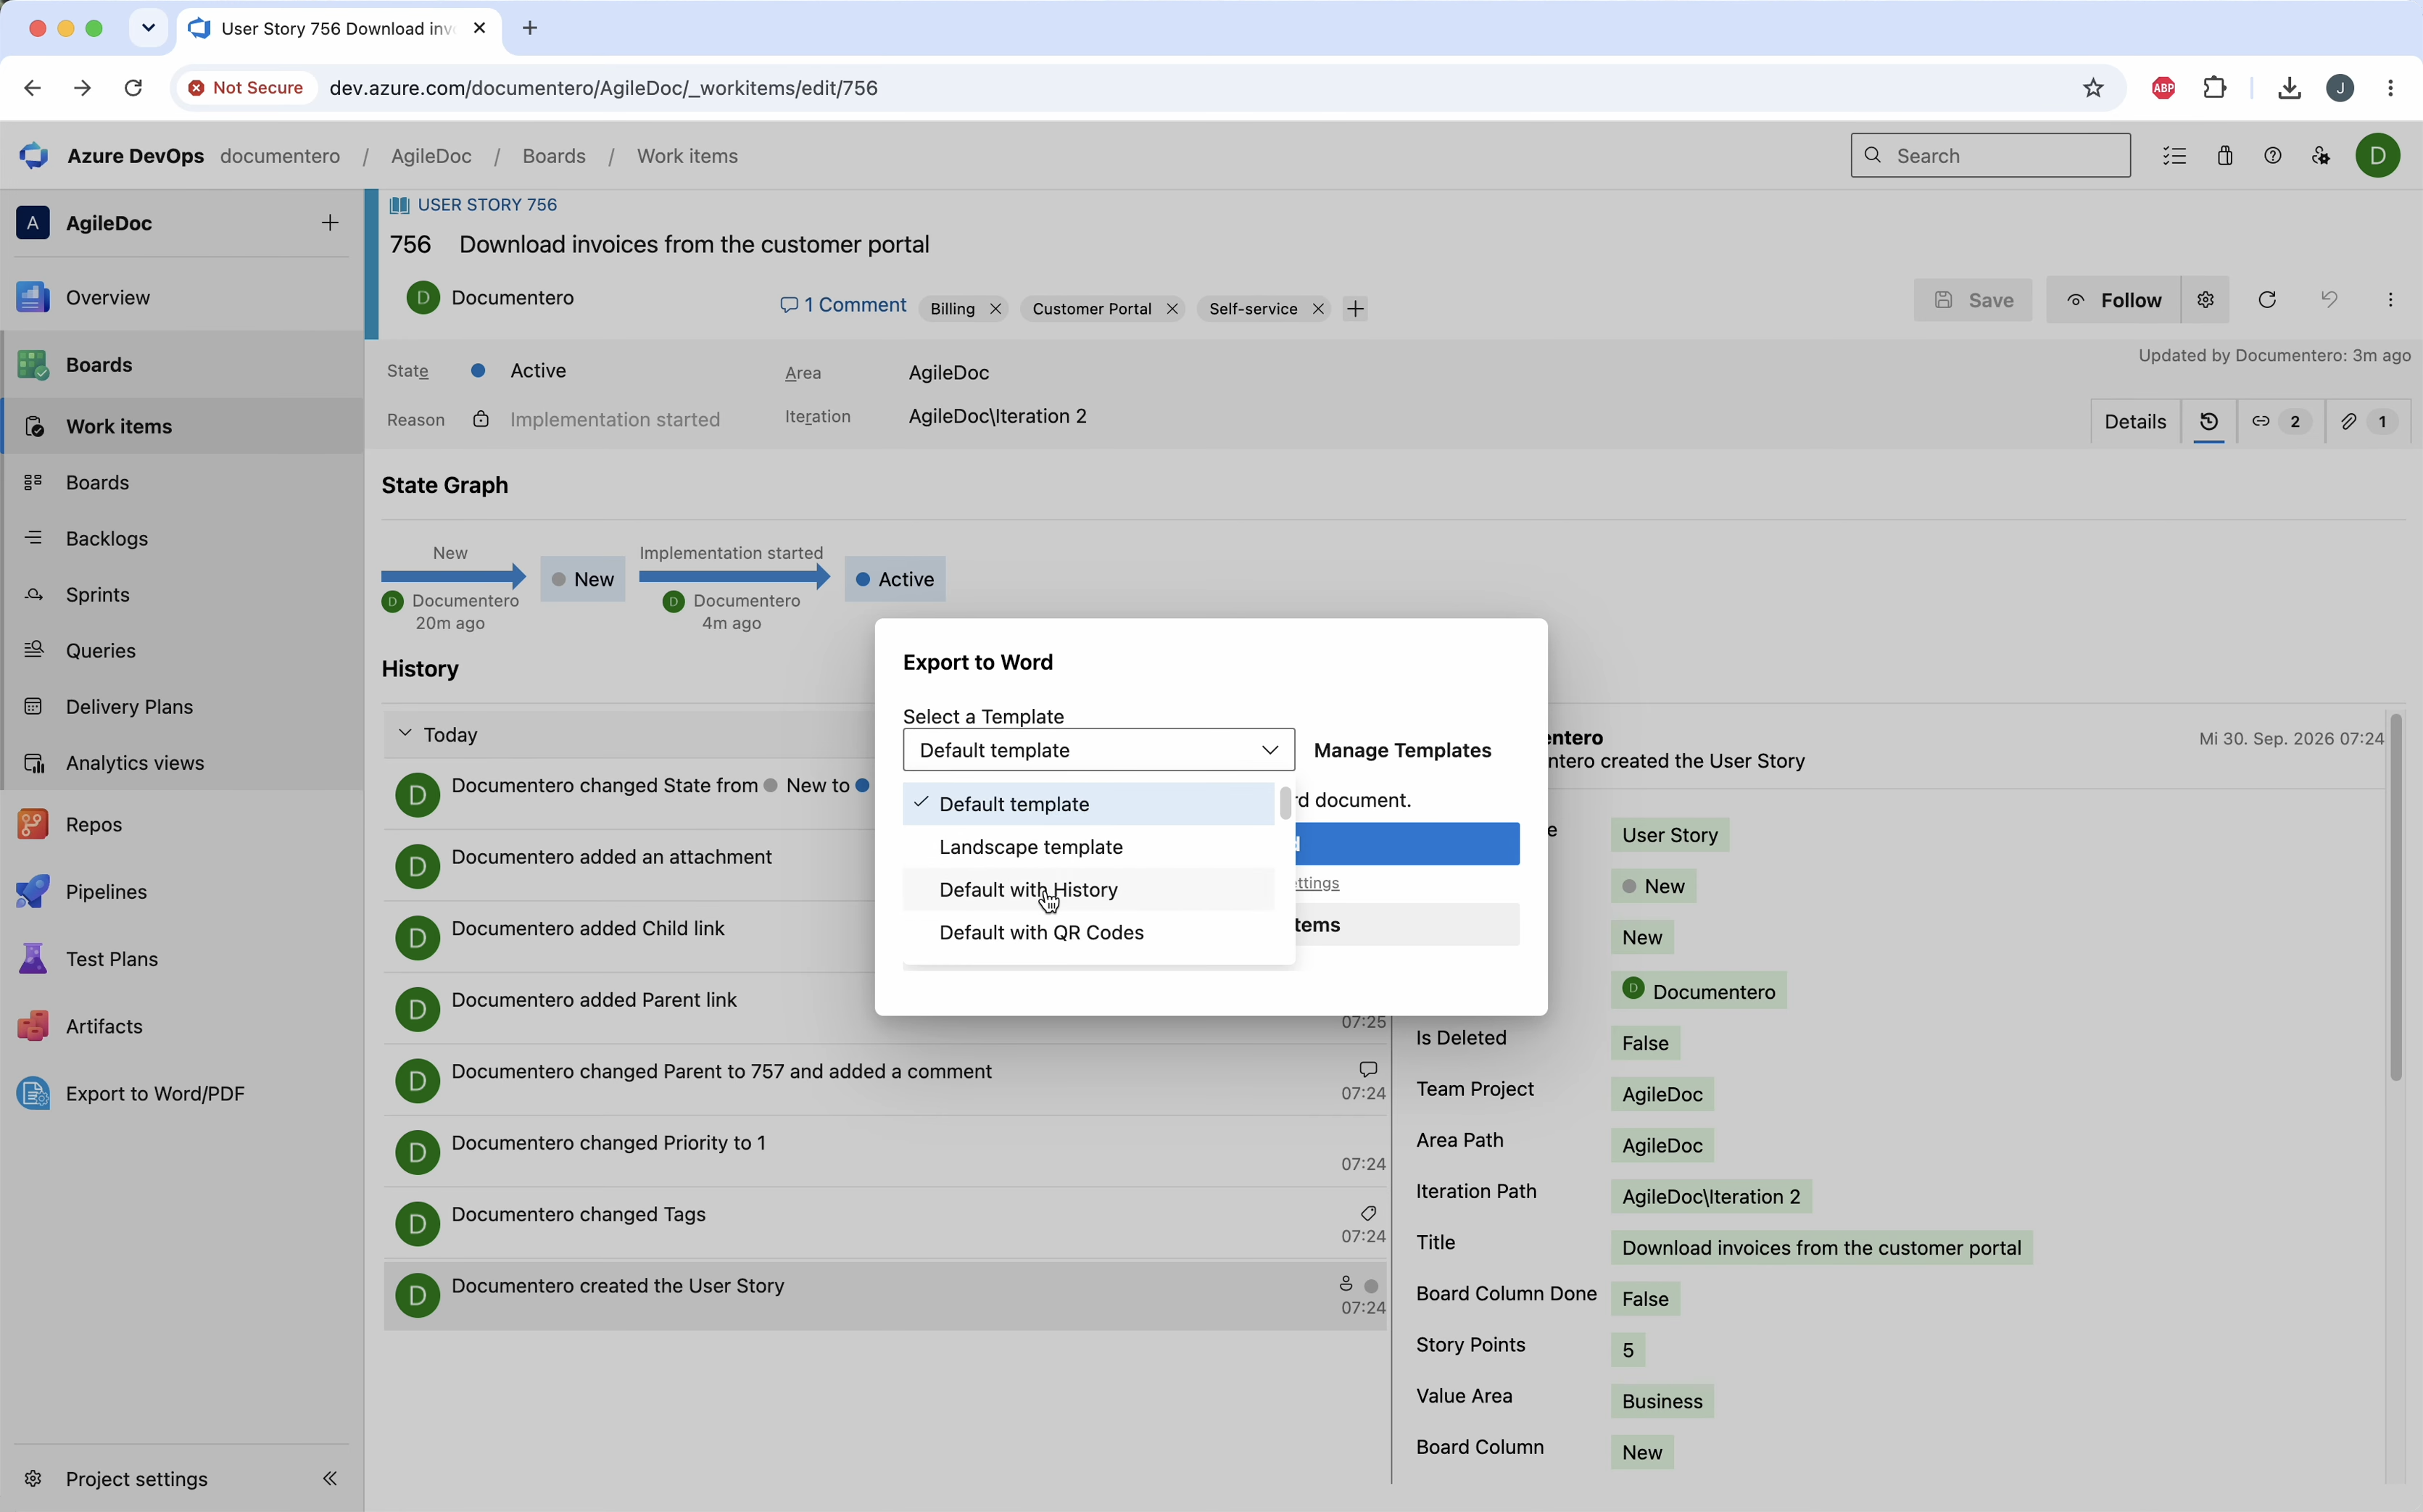This screenshot has width=2423, height=1512.
Task: Select 'Documentero created the User Story' entry
Action: 887,1295
